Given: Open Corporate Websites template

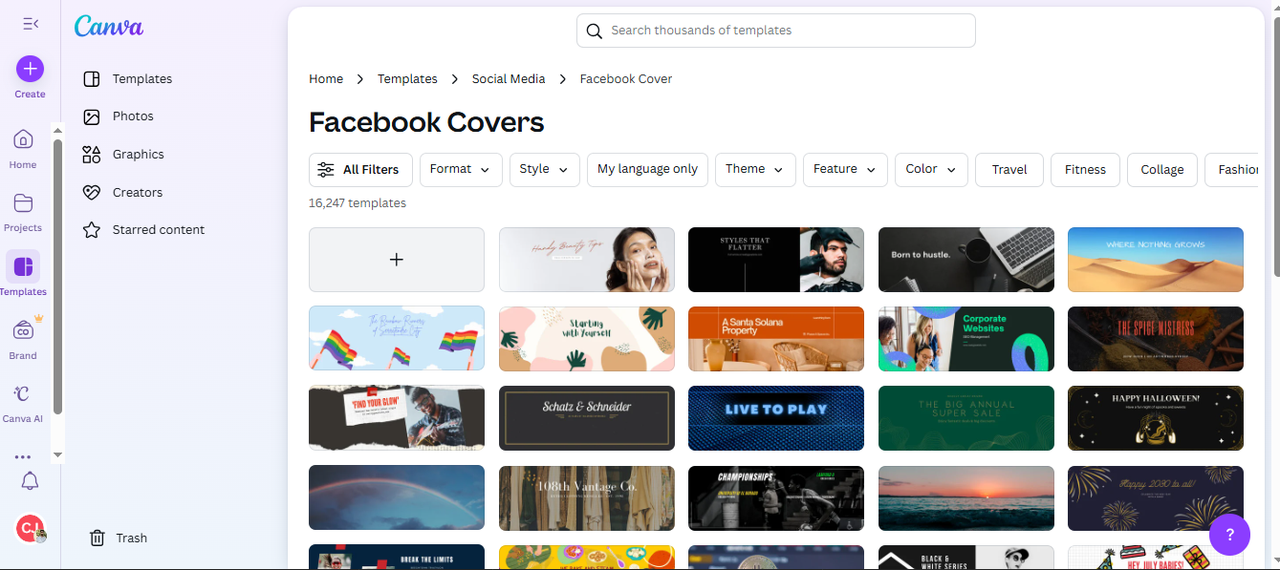Looking at the screenshot, I should tap(966, 339).
